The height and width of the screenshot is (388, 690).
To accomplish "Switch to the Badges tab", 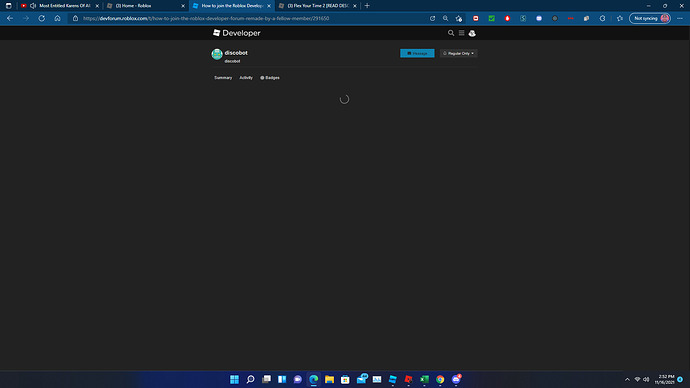I will click(x=270, y=78).
